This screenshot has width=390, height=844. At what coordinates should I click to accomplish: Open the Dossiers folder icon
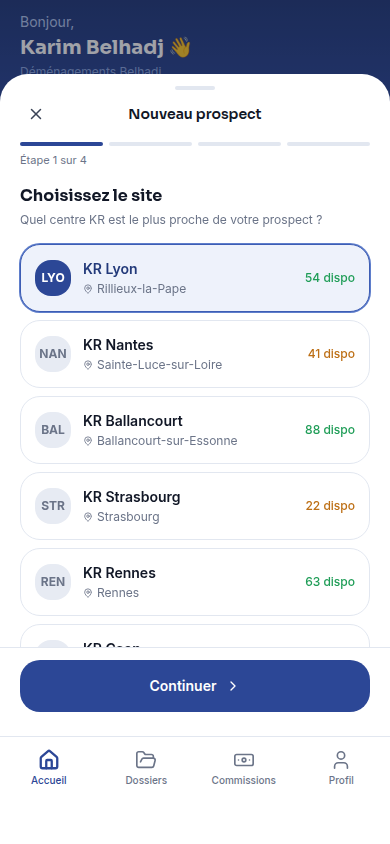pos(146,760)
